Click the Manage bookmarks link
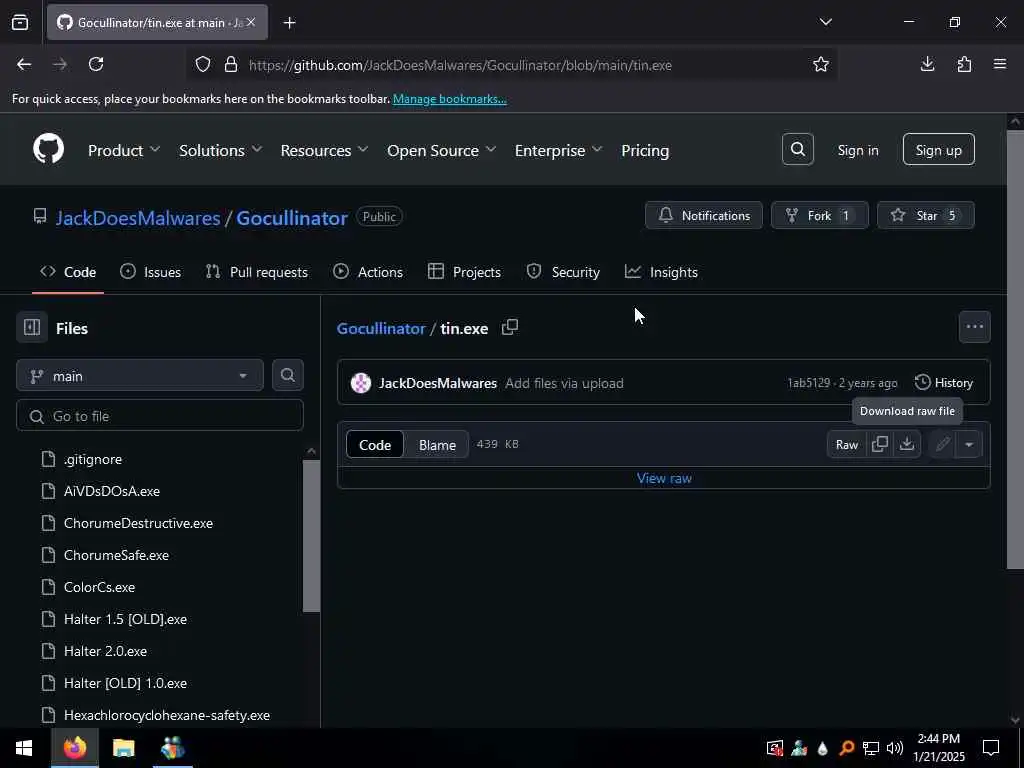This screenshot has height=768, width=1024. [x=449, y=99]
